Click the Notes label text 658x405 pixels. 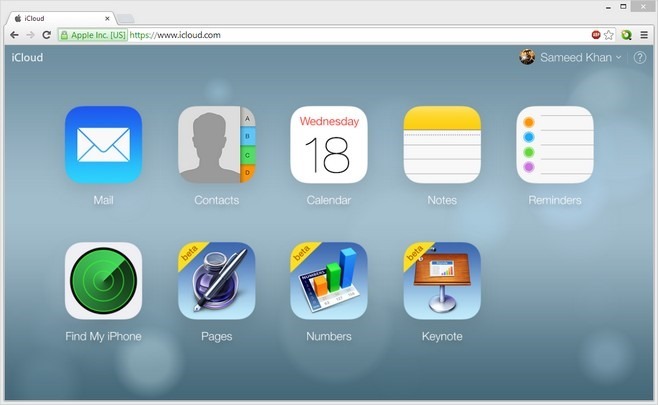pyautogui.click(x=442, y=200)
